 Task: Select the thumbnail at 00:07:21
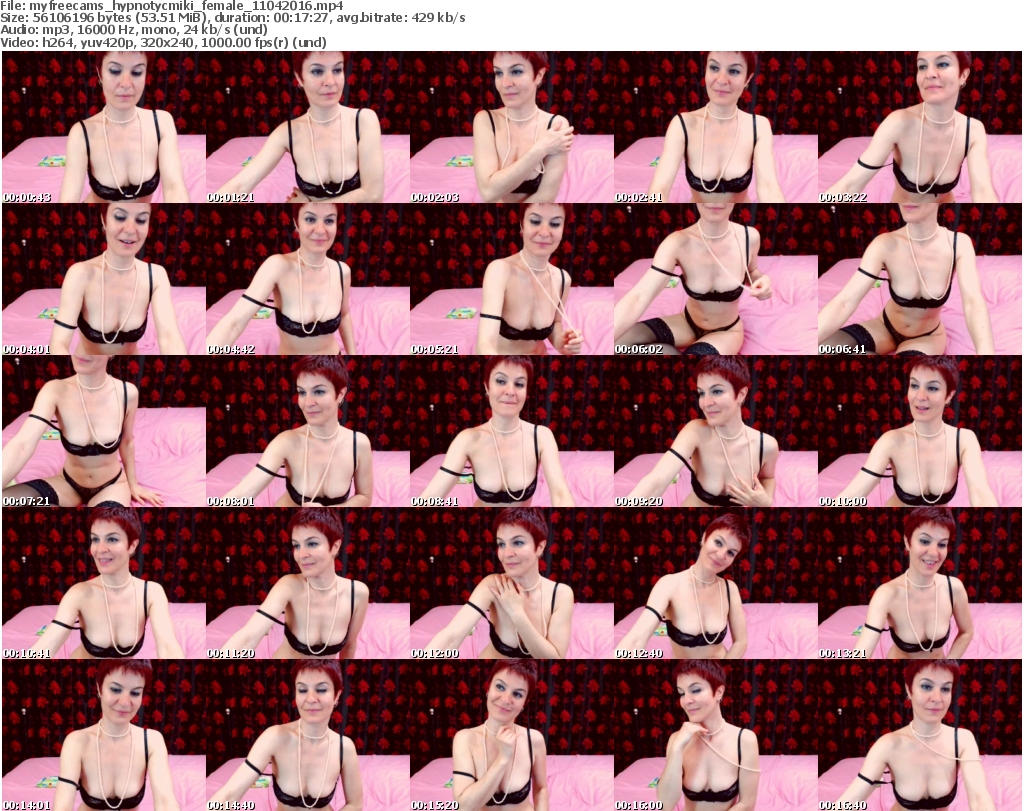tap(104, 431)
